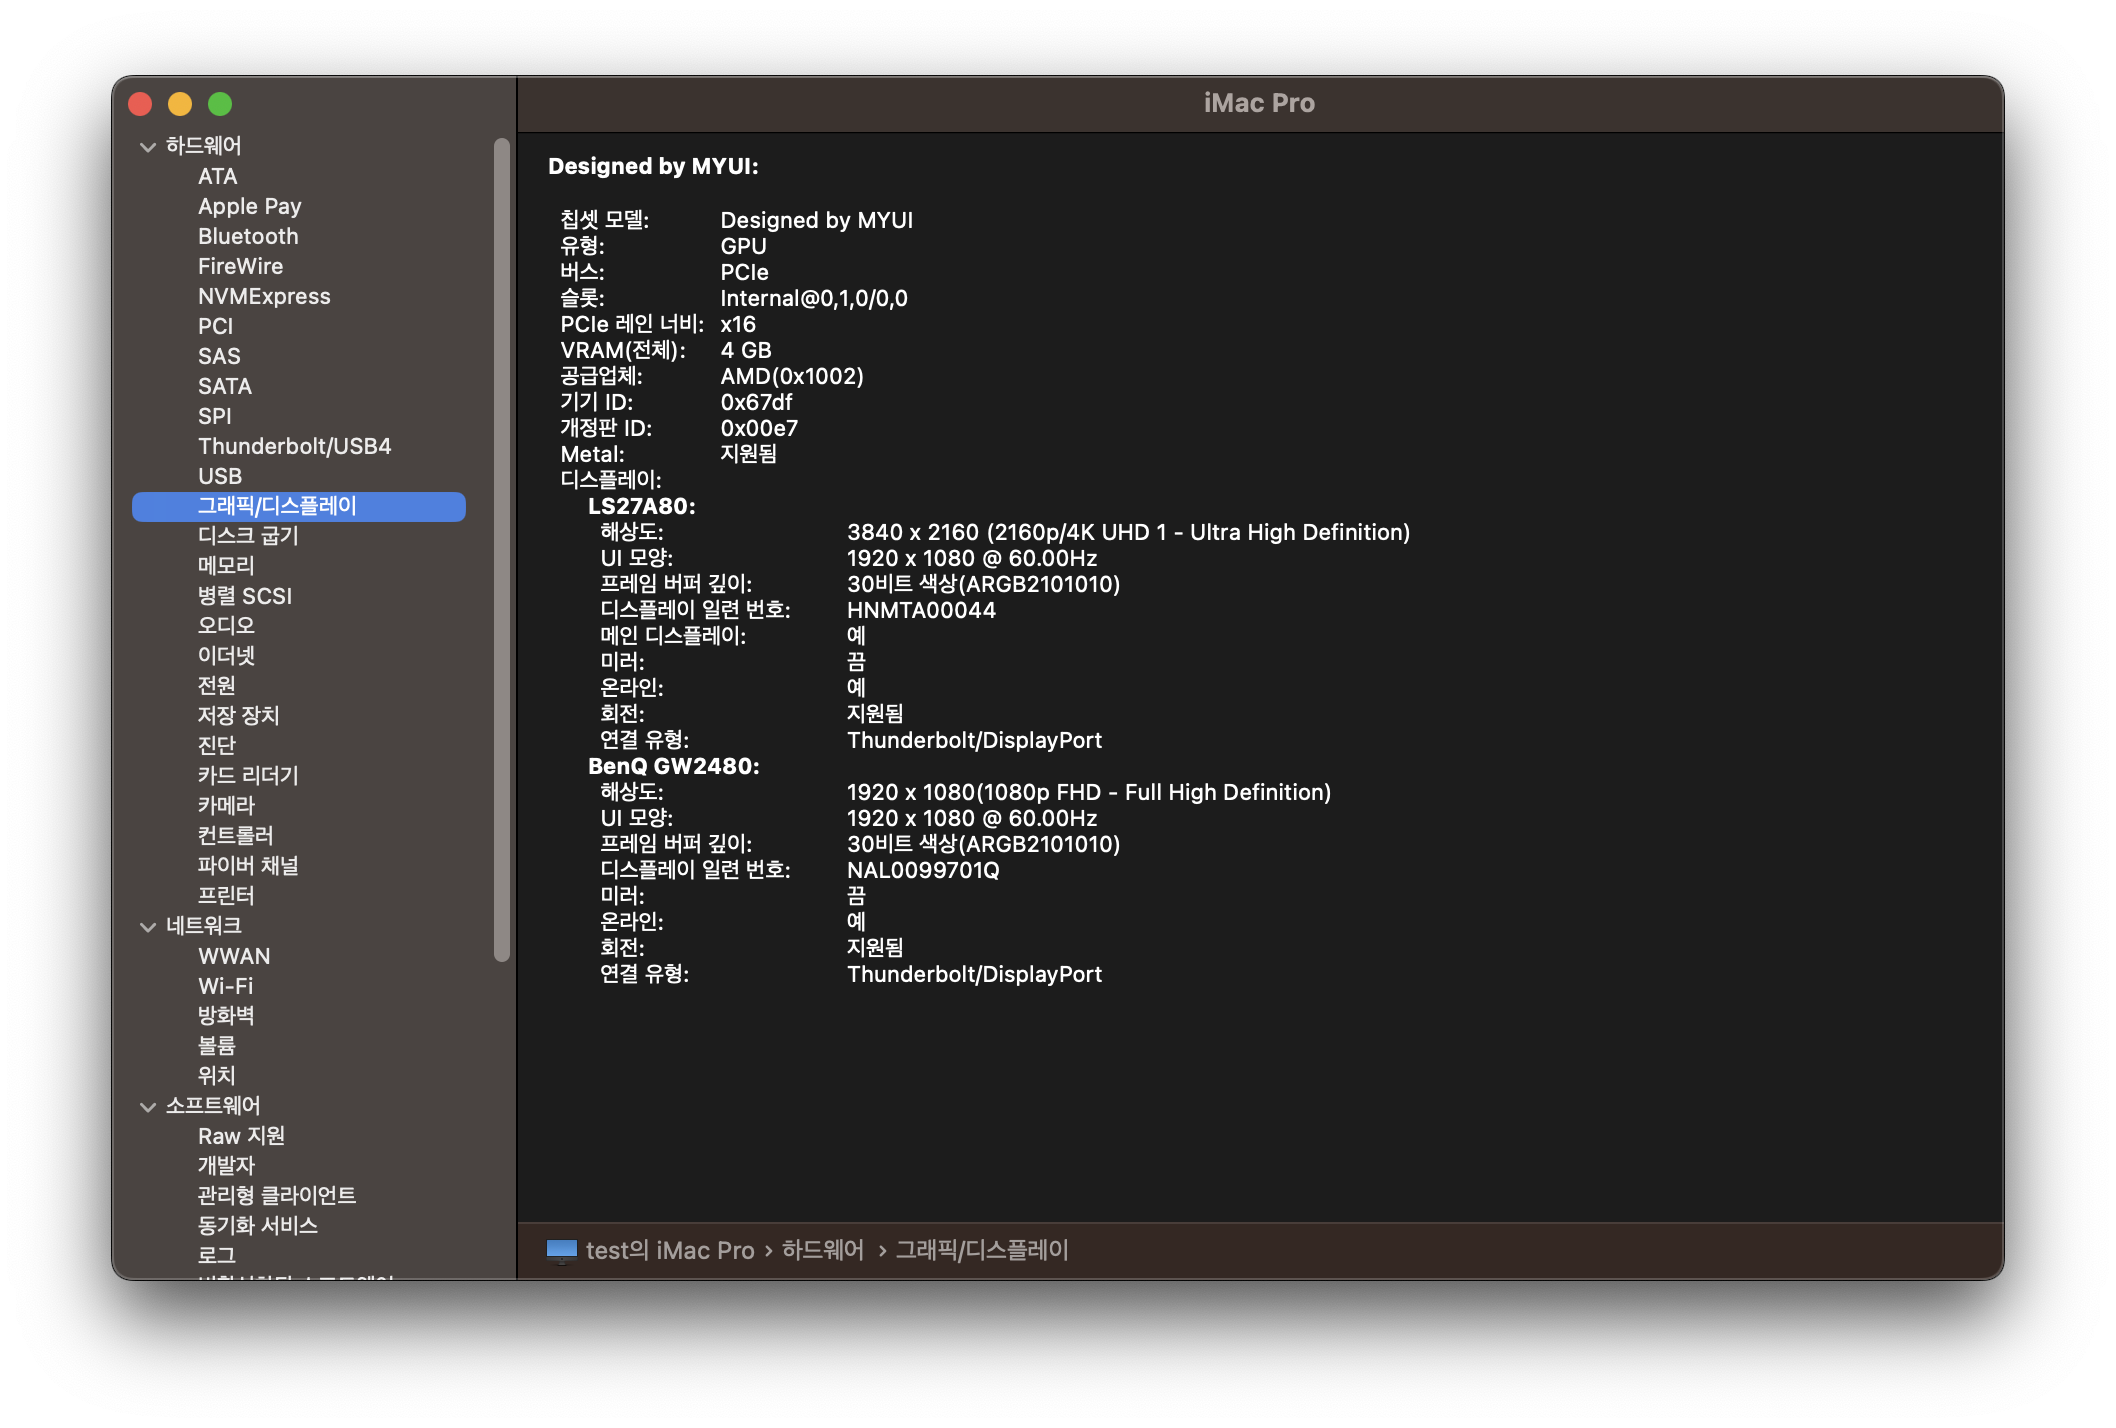Click serial number HNMTA00044
This screenshot has width=2116, height=1428.
[x=921, y=611]
